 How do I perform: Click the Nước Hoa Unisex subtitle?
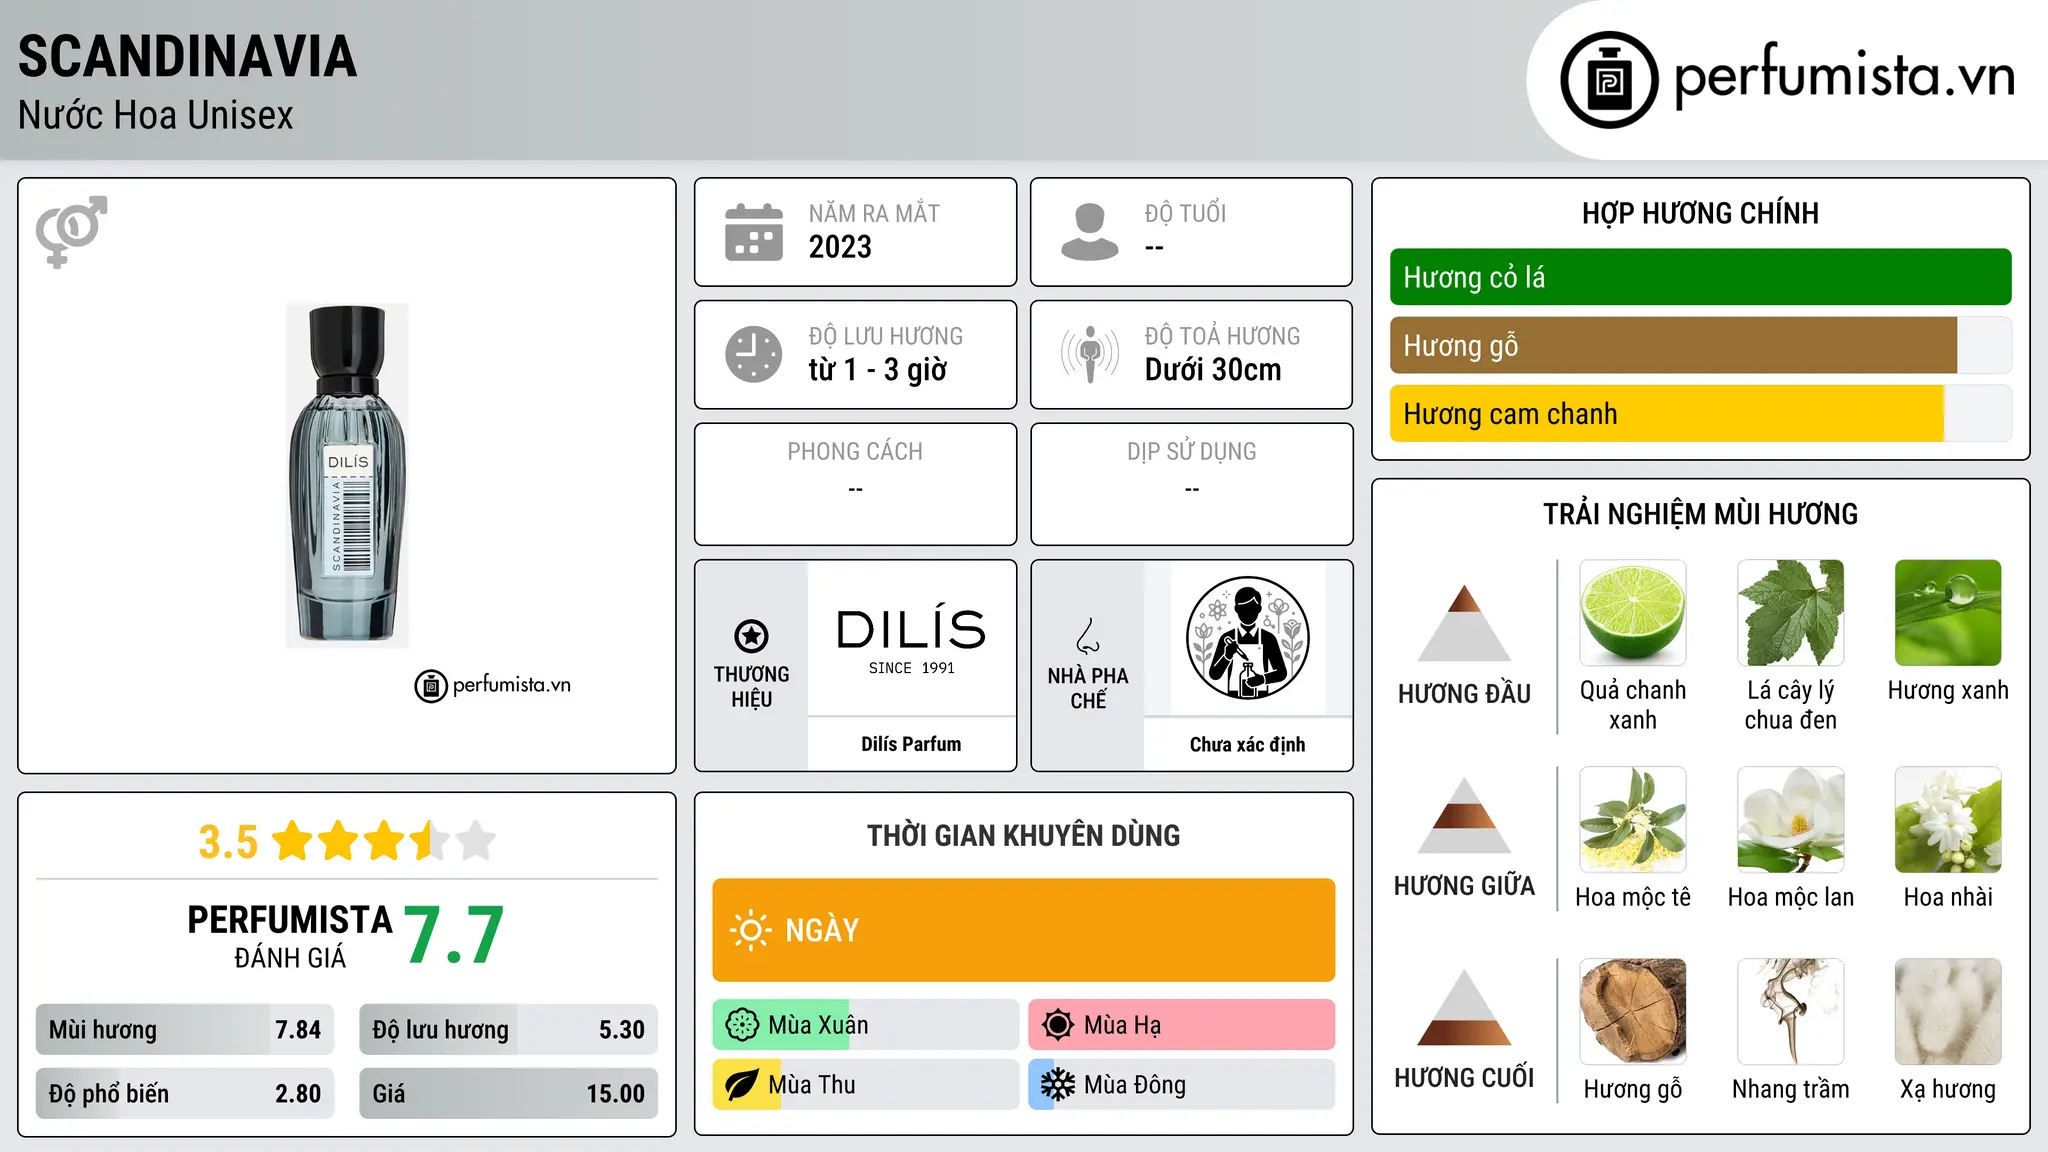tap(156, 116)
